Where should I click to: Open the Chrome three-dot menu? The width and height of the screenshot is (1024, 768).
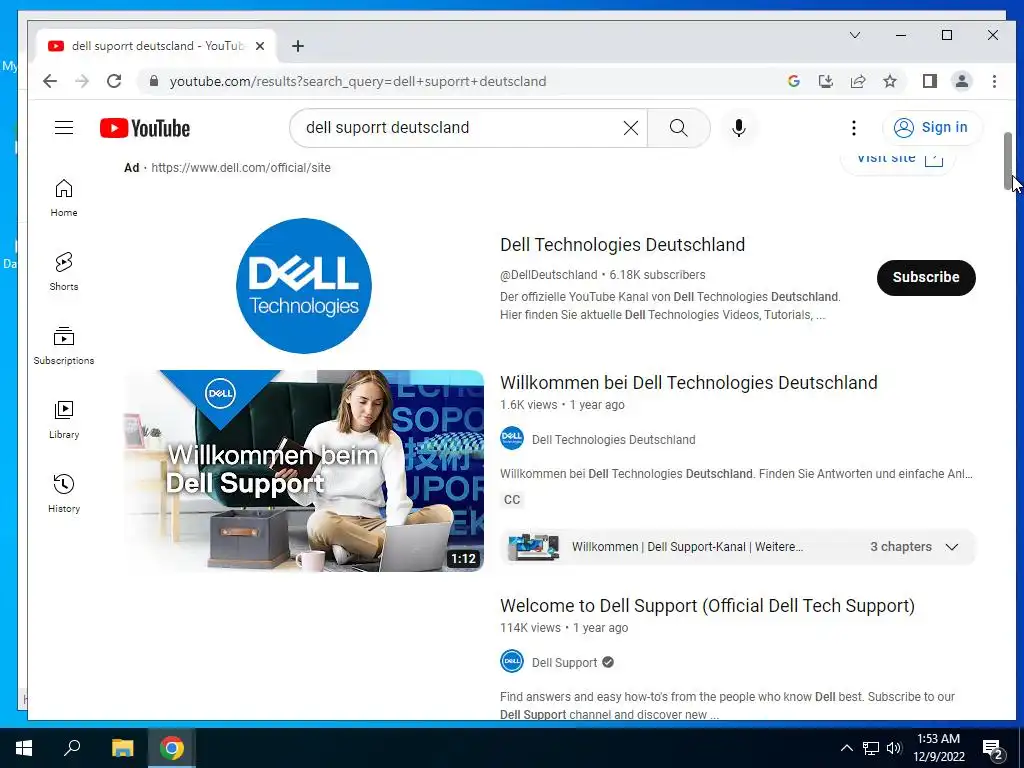(x=994, y=81)
